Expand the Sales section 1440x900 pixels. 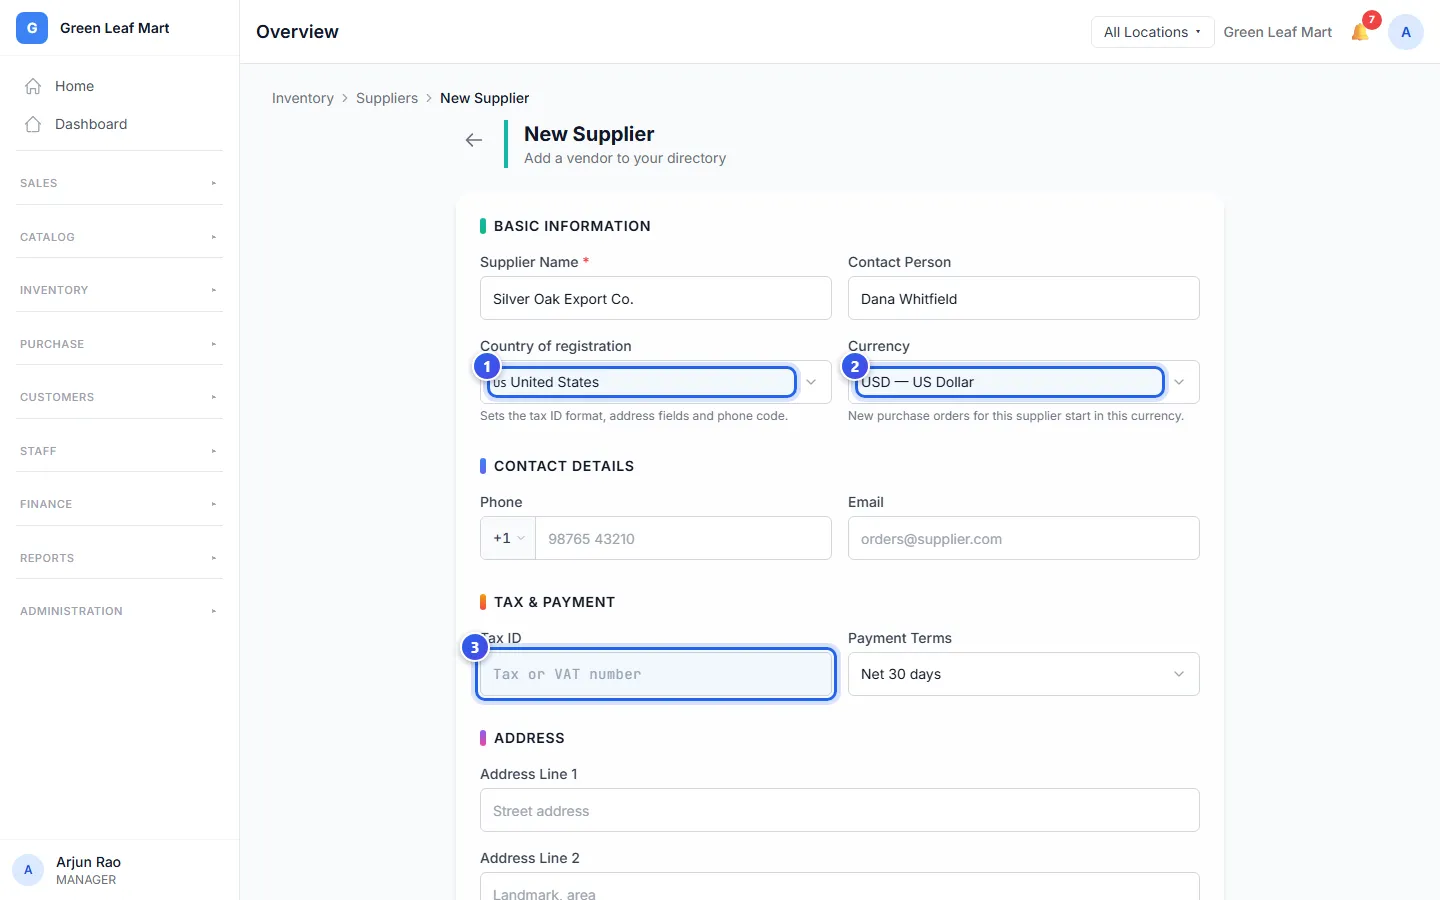(120, 183)
